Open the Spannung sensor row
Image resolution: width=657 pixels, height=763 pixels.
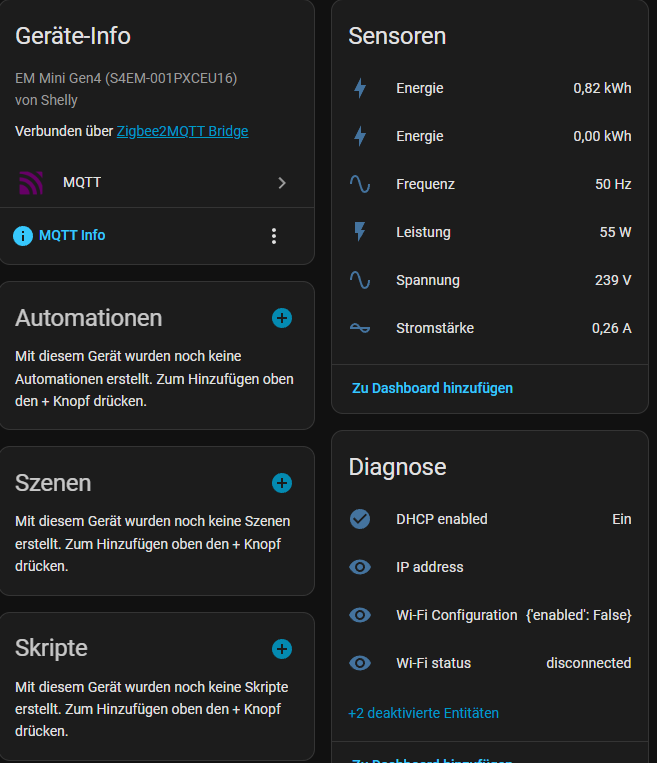coord(490,280)
